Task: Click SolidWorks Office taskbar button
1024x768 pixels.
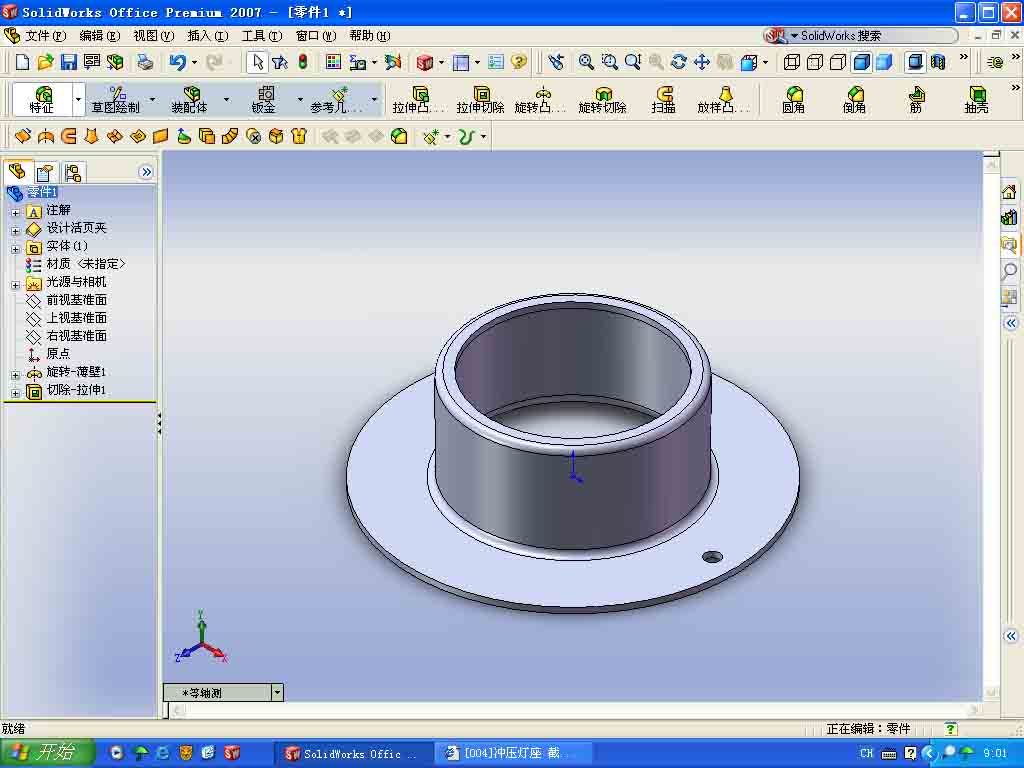Action: point(353,753)
